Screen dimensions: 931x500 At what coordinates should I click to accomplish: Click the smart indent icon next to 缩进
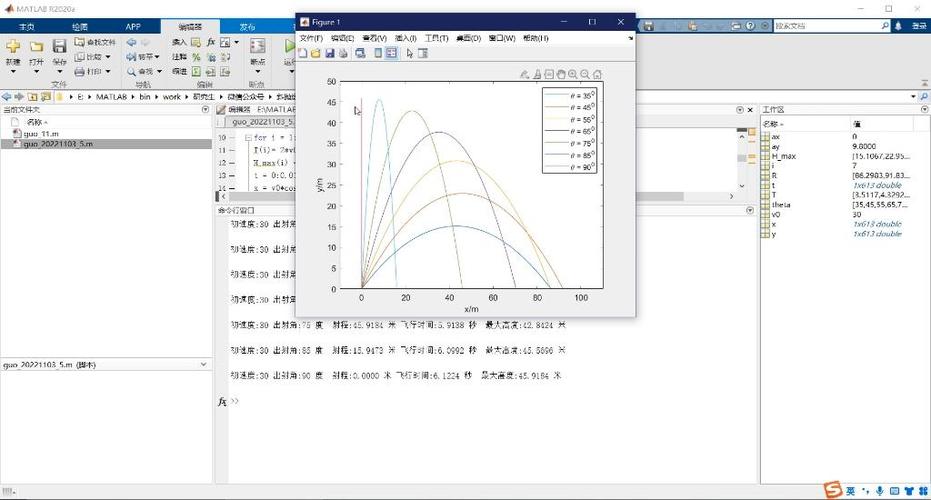pos(196,71)
